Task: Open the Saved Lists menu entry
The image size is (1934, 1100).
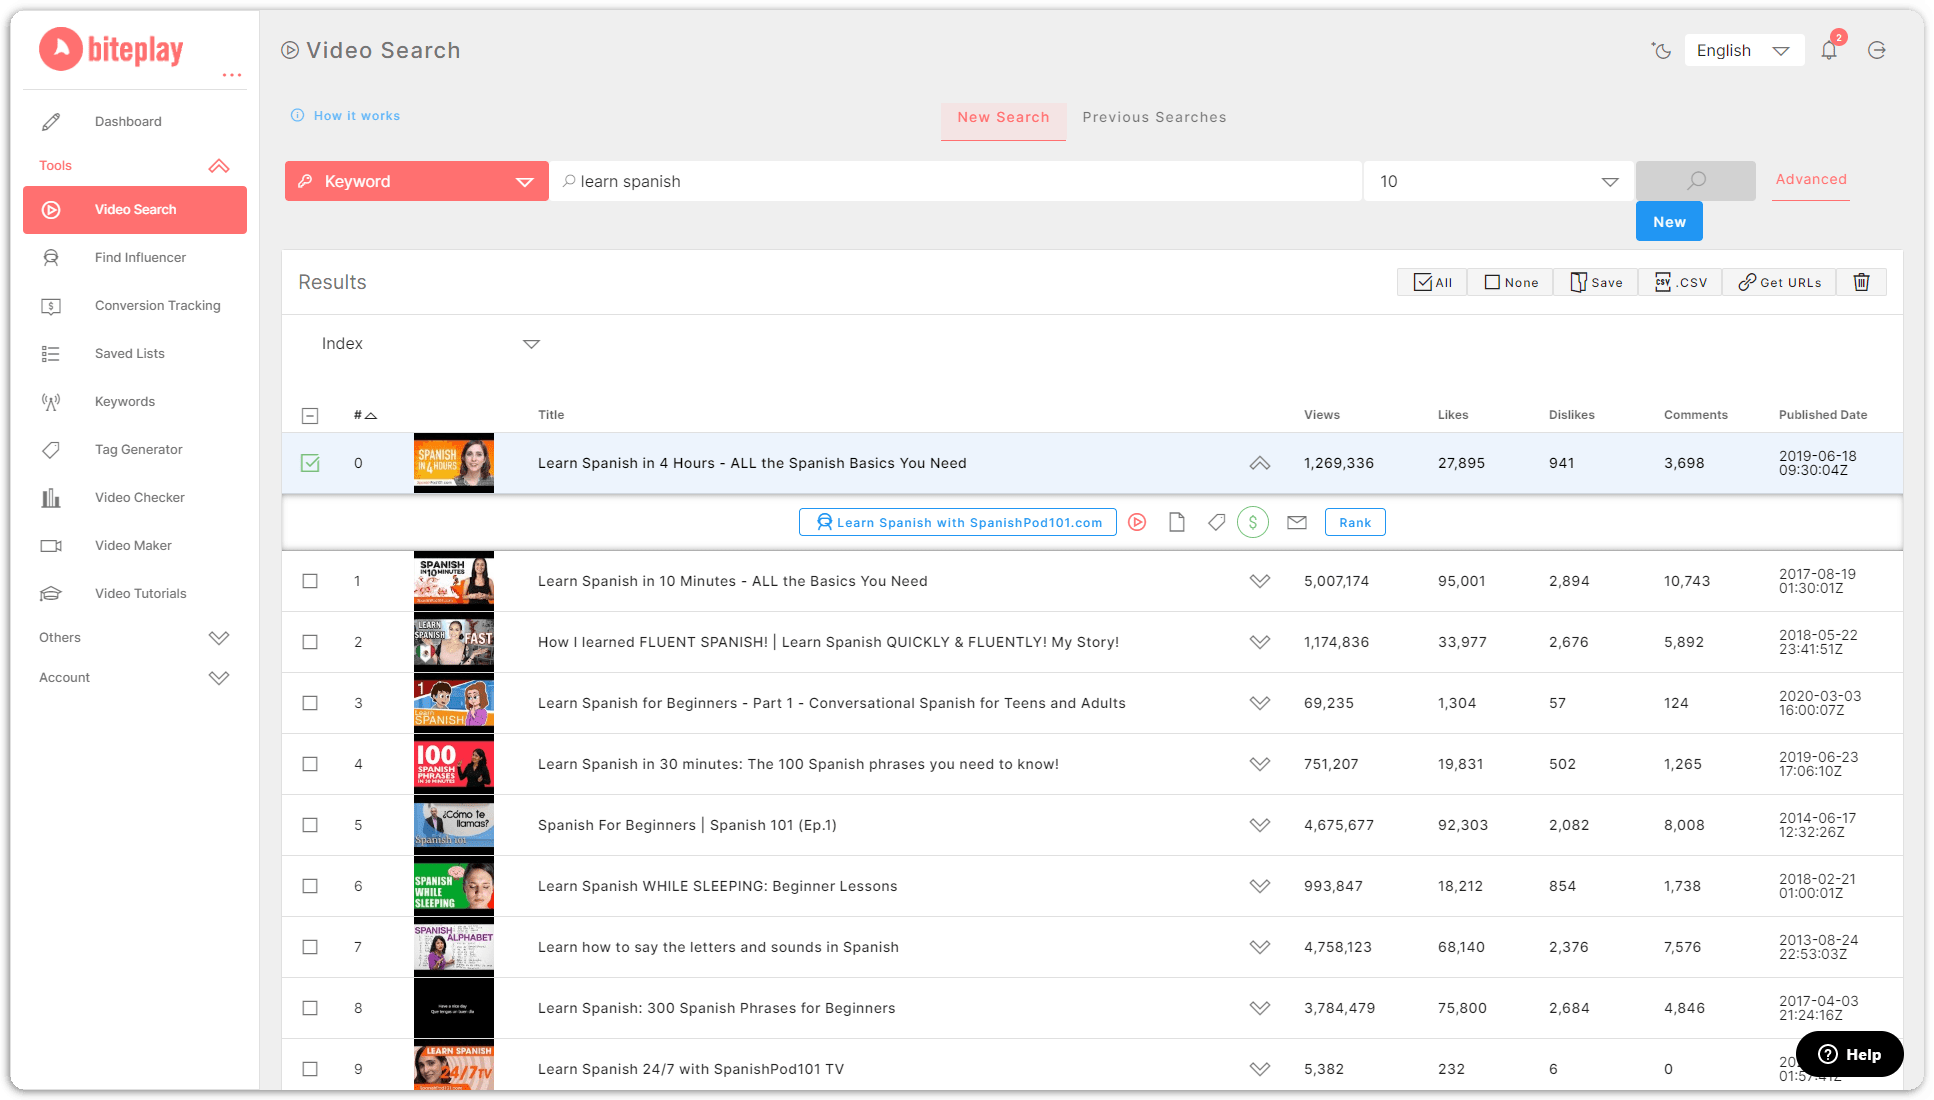Action: (129, 353)
